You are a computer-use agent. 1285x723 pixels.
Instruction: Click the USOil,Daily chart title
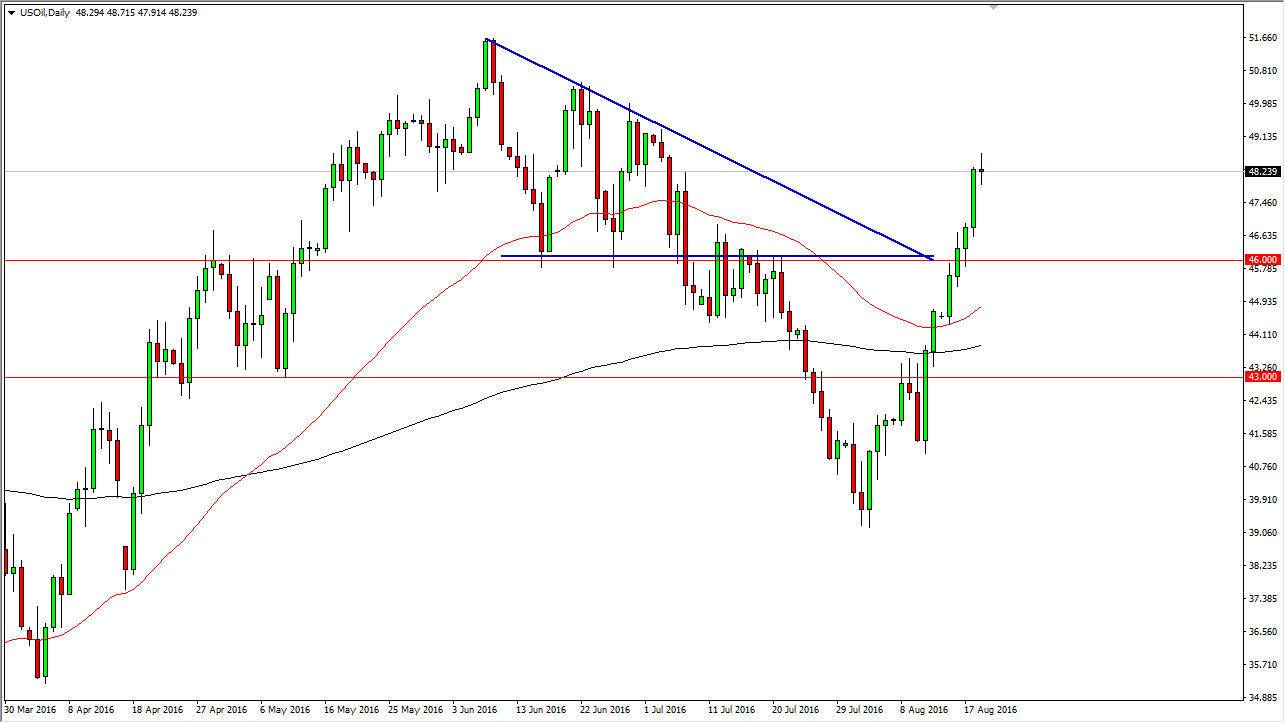point(45,12)
